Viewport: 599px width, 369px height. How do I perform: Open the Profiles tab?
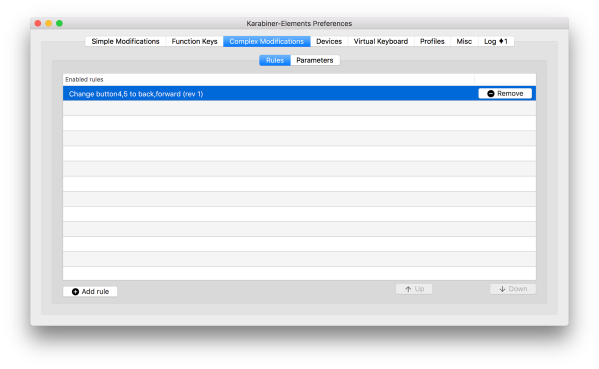click(432, 41)
